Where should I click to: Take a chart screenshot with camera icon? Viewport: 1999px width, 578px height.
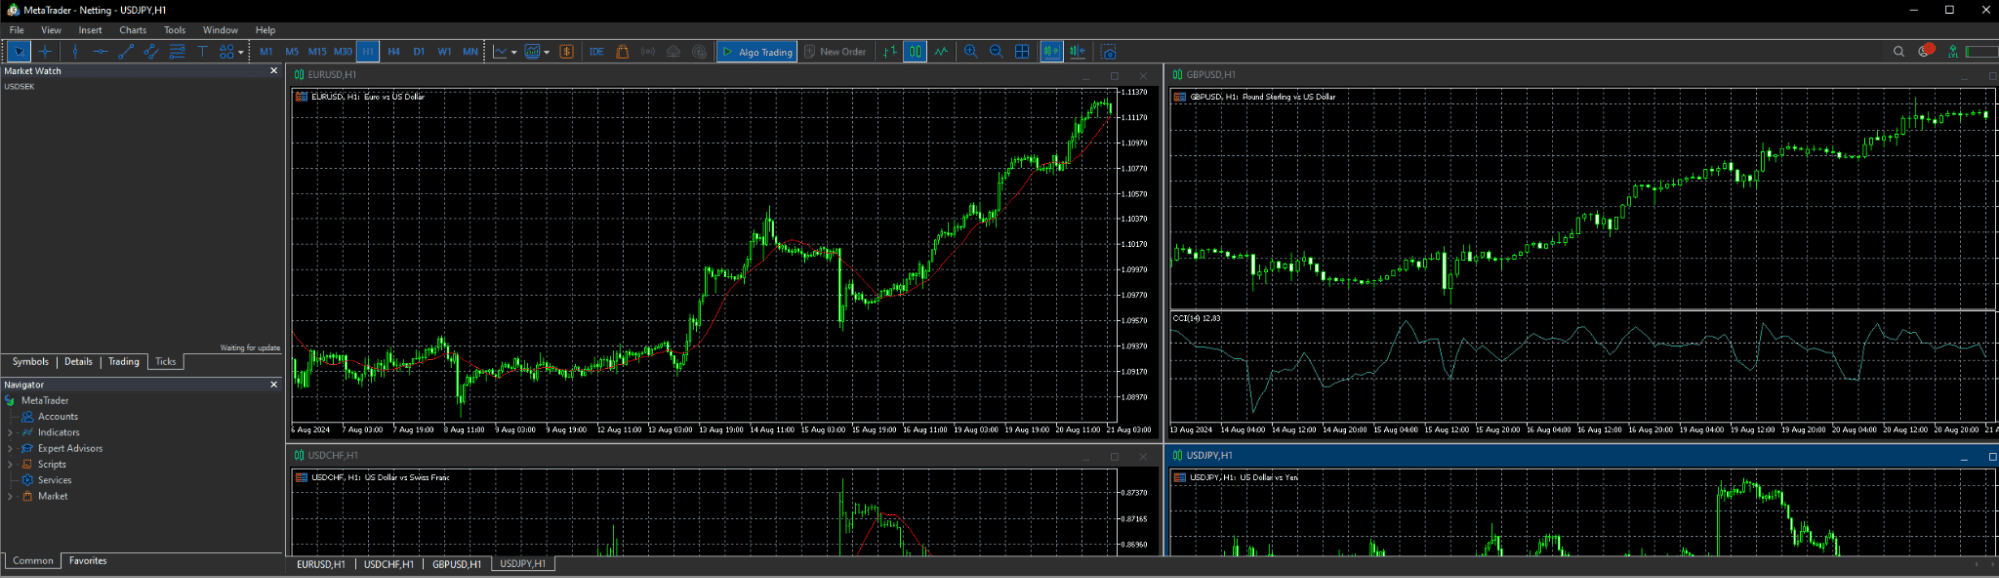click(1108, 52)
